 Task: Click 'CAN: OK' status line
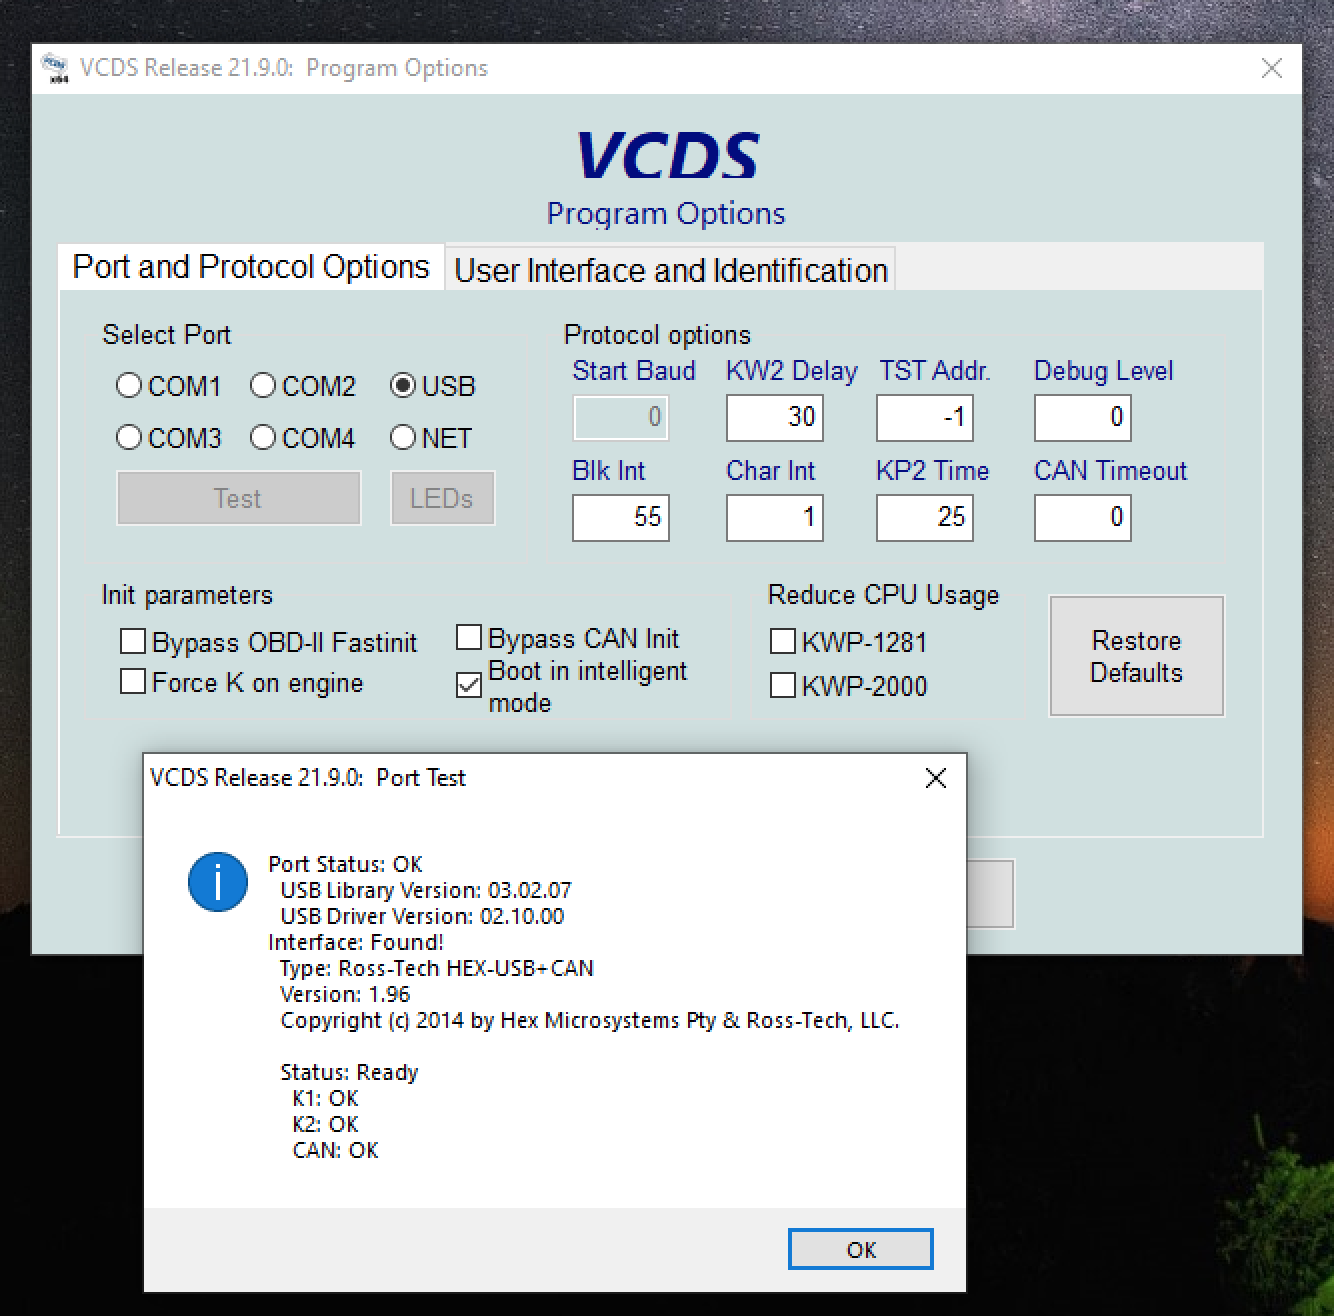click(x=335, y=1150)
